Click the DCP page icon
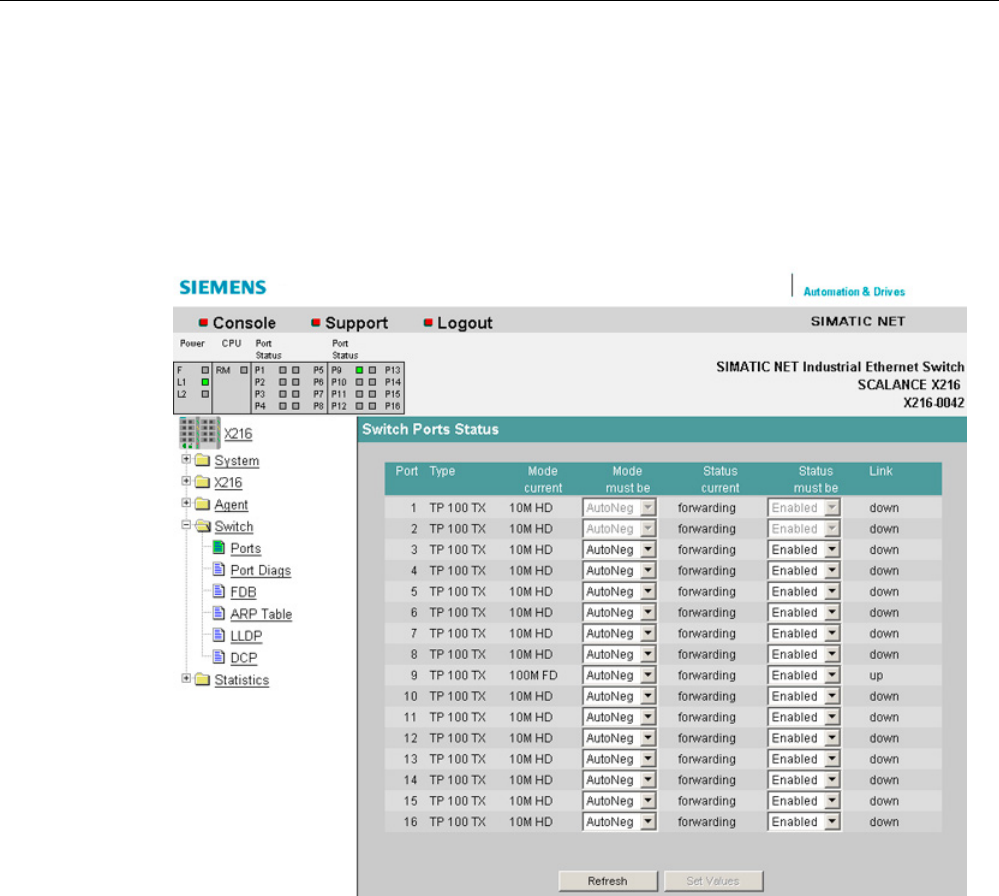 (x=219, y=656)
